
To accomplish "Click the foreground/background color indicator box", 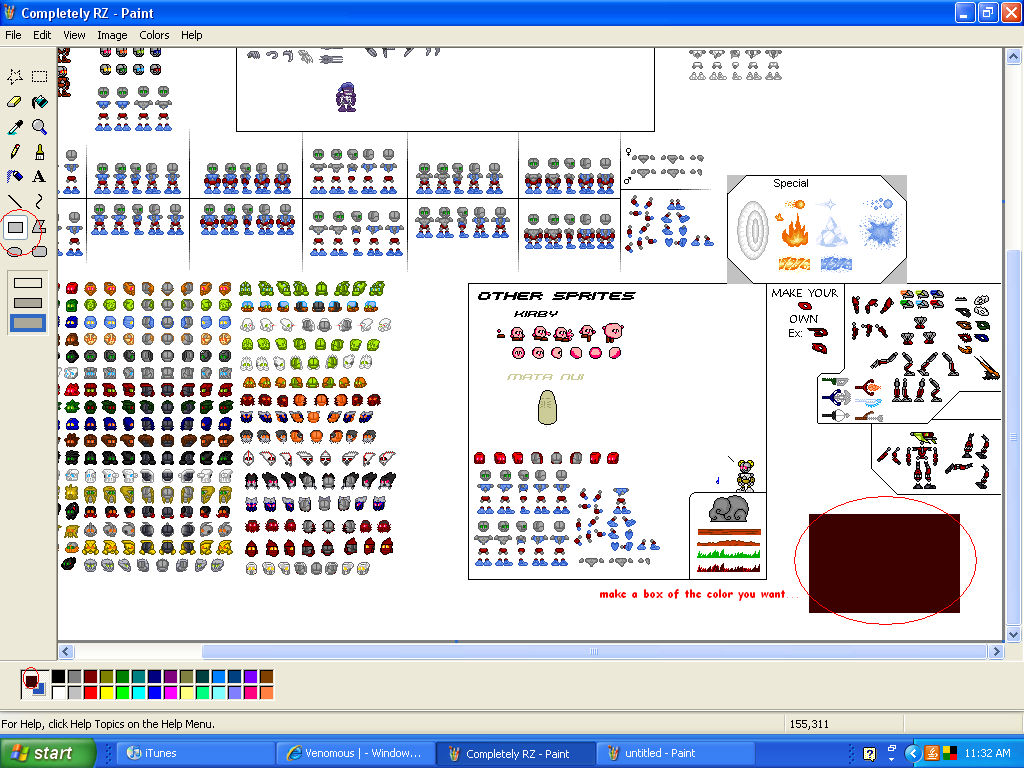I will [34, 684].
